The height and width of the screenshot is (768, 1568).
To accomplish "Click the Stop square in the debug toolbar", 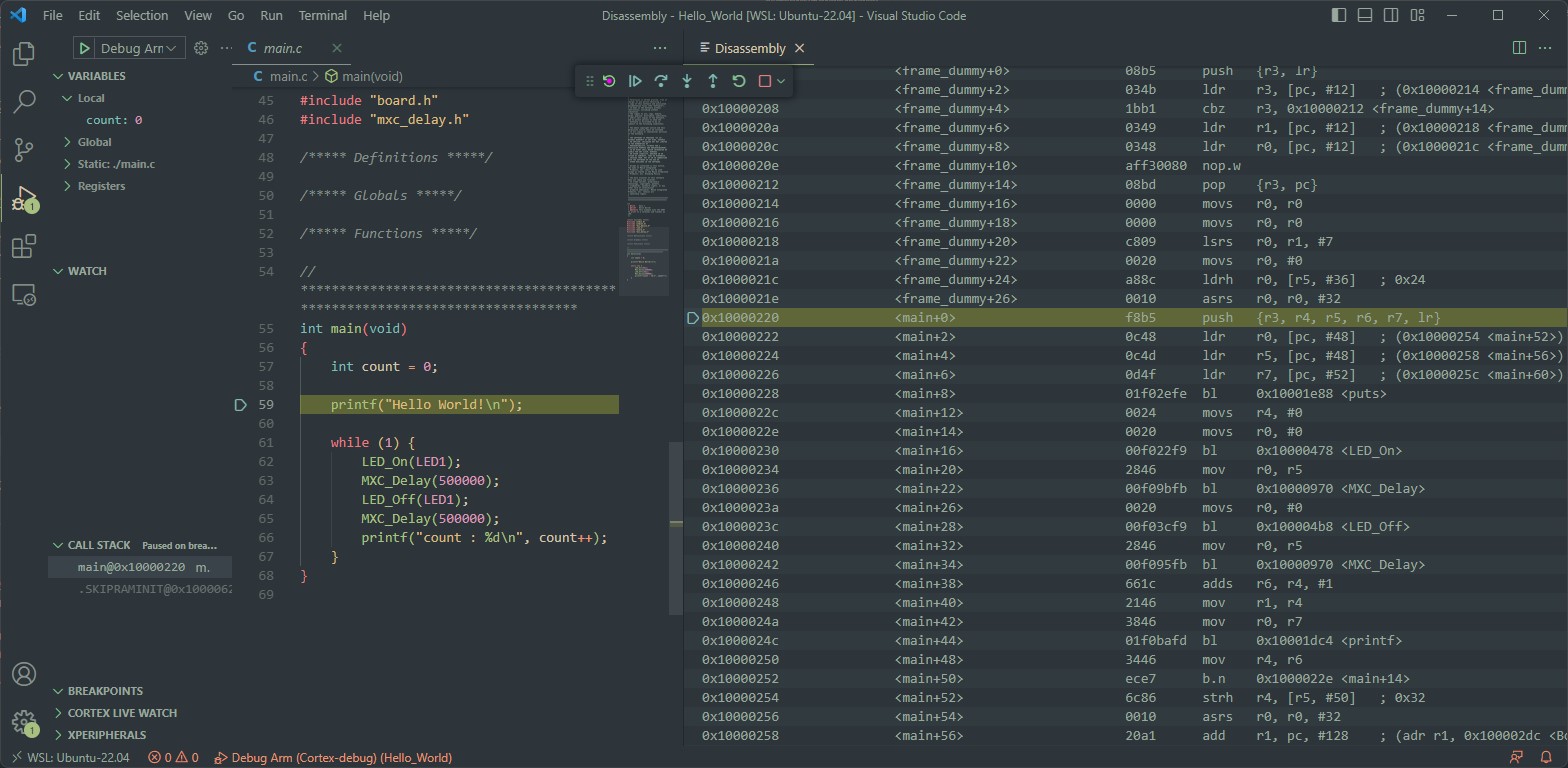I will point(765,81).
